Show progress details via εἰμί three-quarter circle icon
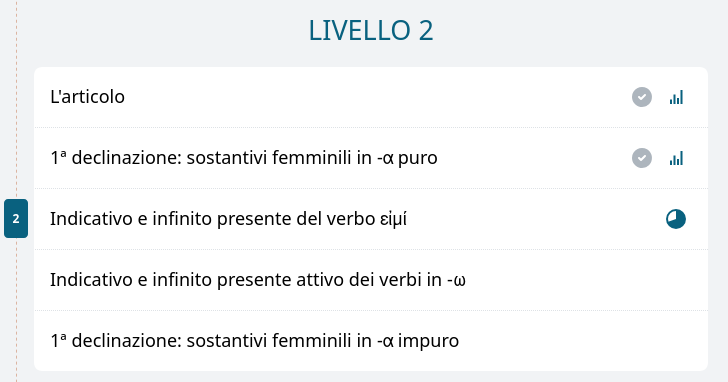 pos(676,219)
